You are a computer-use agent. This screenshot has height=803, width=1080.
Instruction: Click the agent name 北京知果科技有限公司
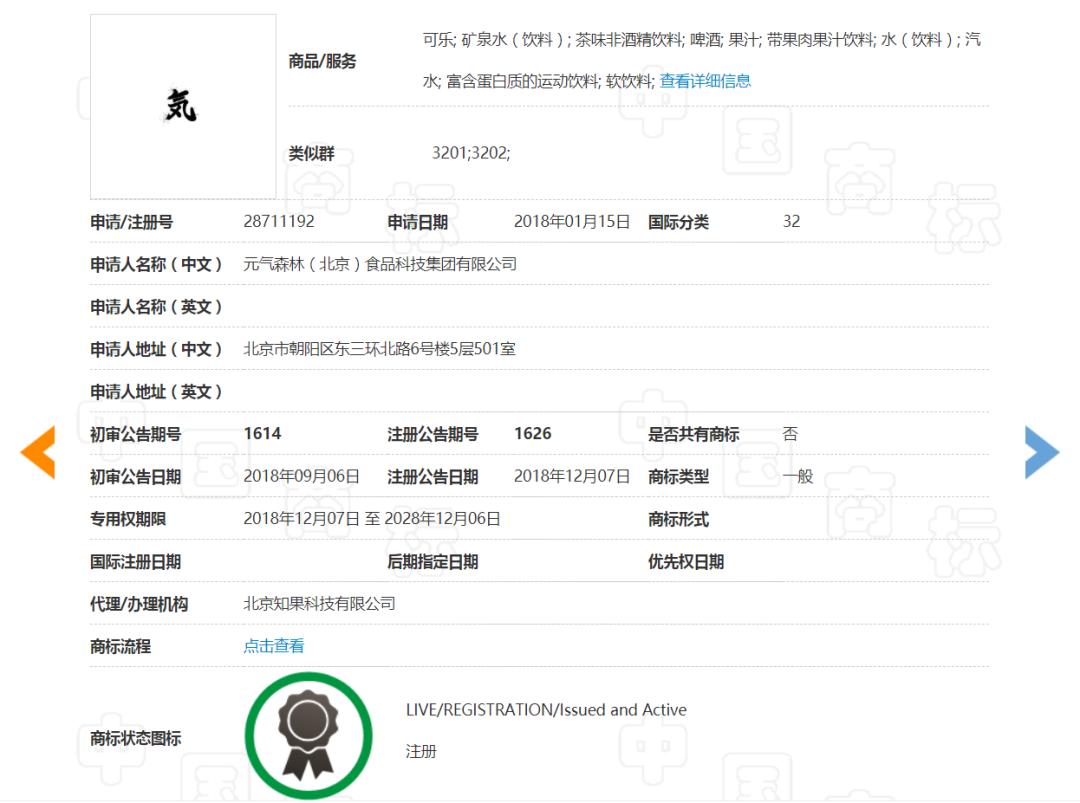tap(320, 603)
